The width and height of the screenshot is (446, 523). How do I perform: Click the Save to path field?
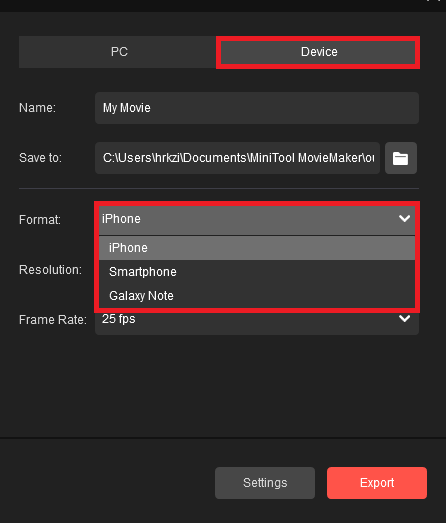(238, 158)
